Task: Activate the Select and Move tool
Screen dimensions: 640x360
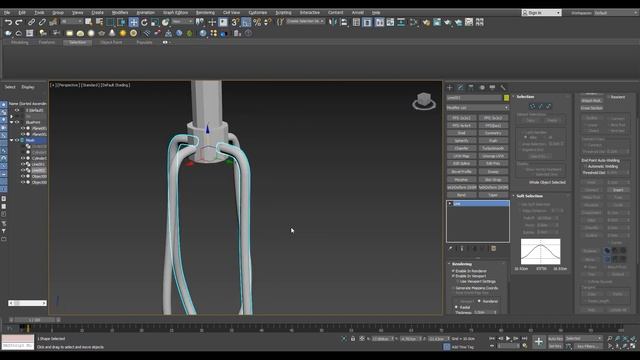Action: click(x=133, y=22)
